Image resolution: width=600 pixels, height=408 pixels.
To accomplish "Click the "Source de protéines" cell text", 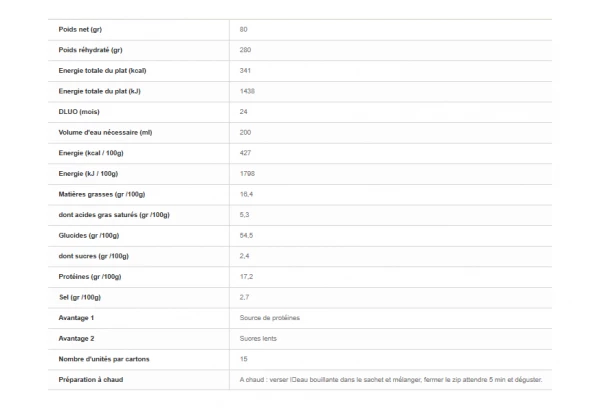I will click(x=270, y=318).
